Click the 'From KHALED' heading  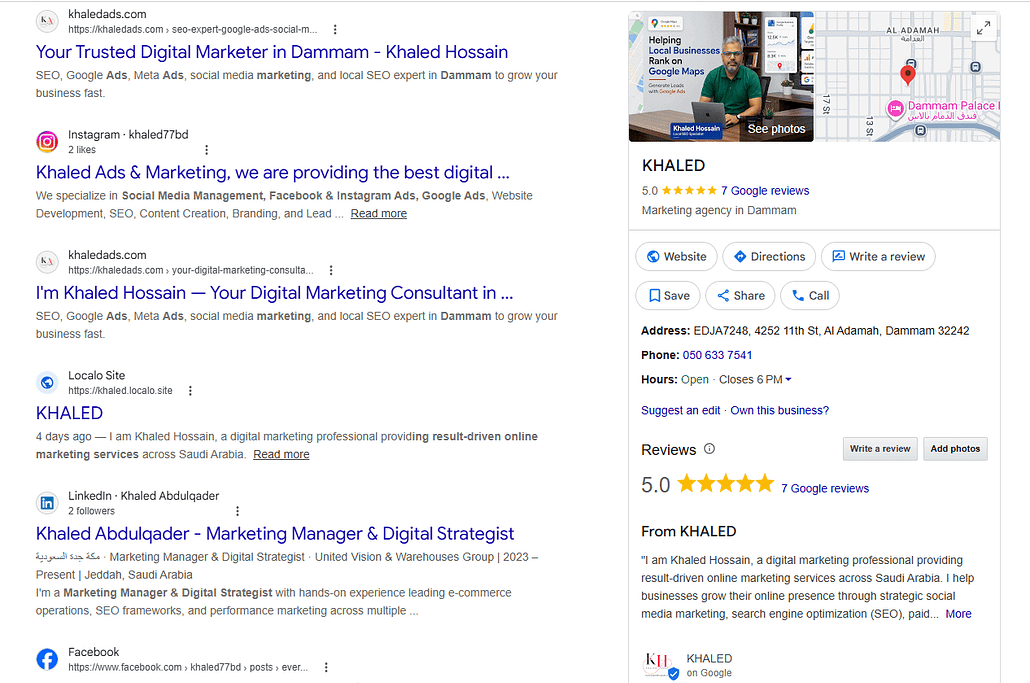click(x=688, y=531)
